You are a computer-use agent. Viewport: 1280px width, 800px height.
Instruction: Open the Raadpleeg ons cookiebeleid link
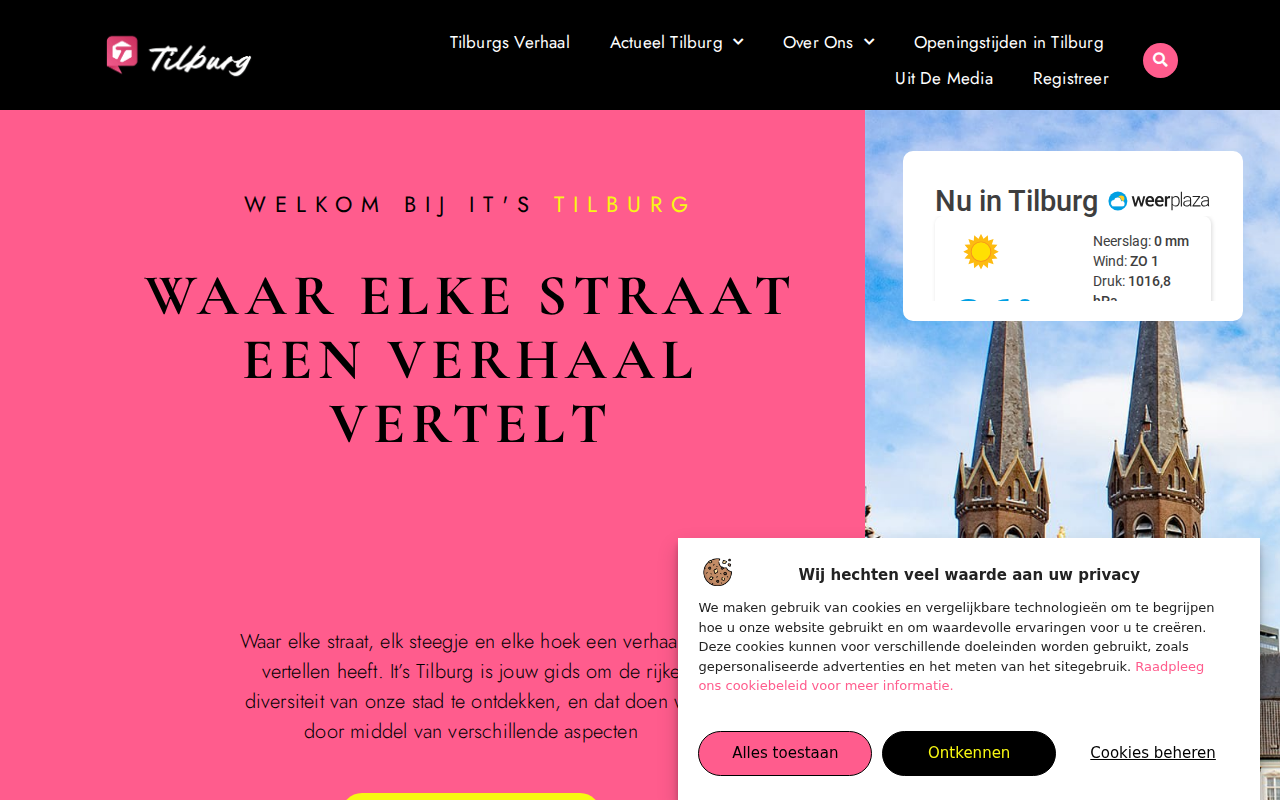951,676
